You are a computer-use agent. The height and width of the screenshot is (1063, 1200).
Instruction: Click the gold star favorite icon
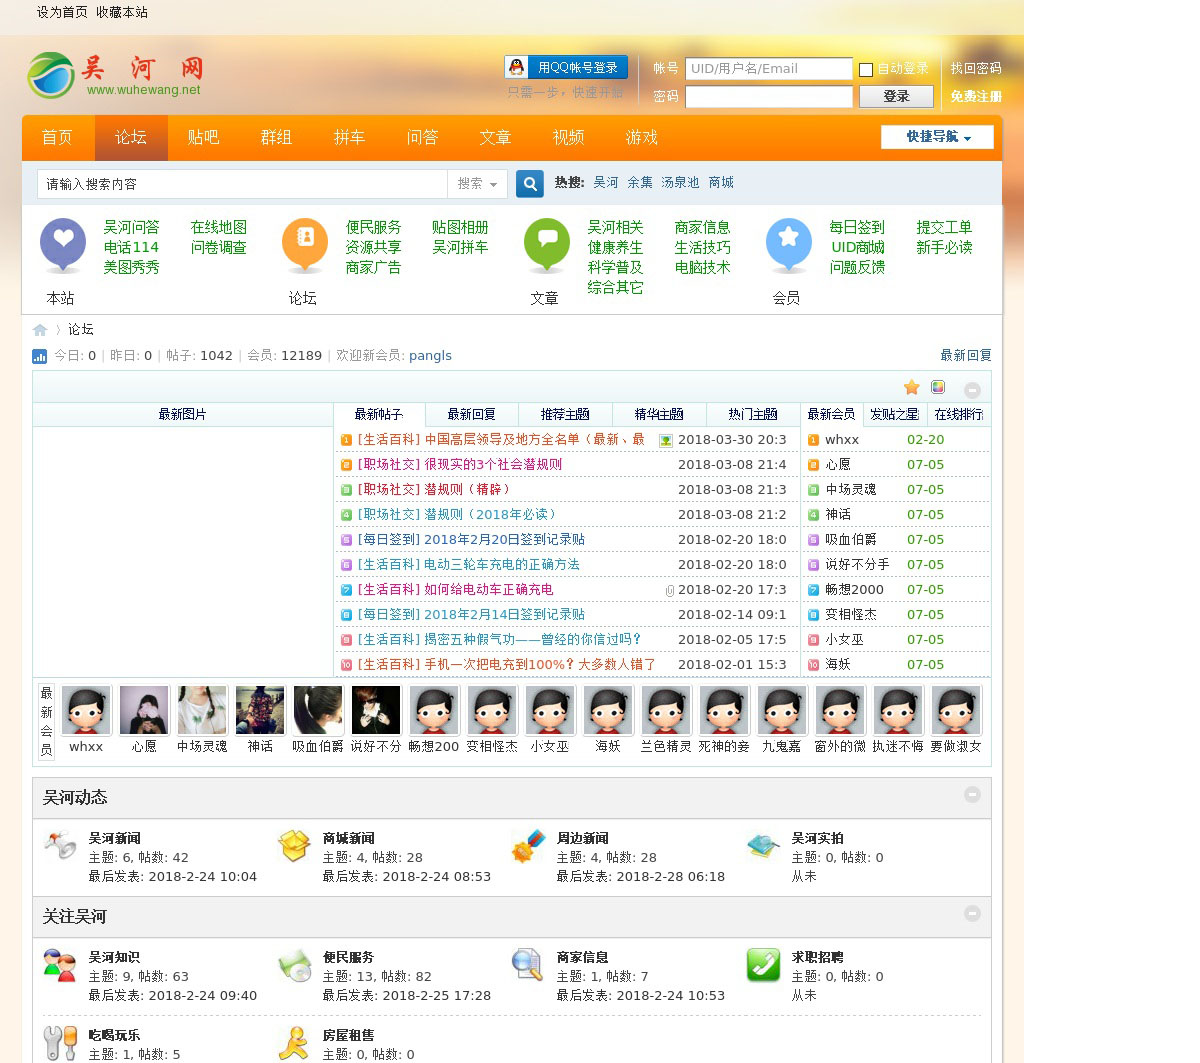(911, 388)
